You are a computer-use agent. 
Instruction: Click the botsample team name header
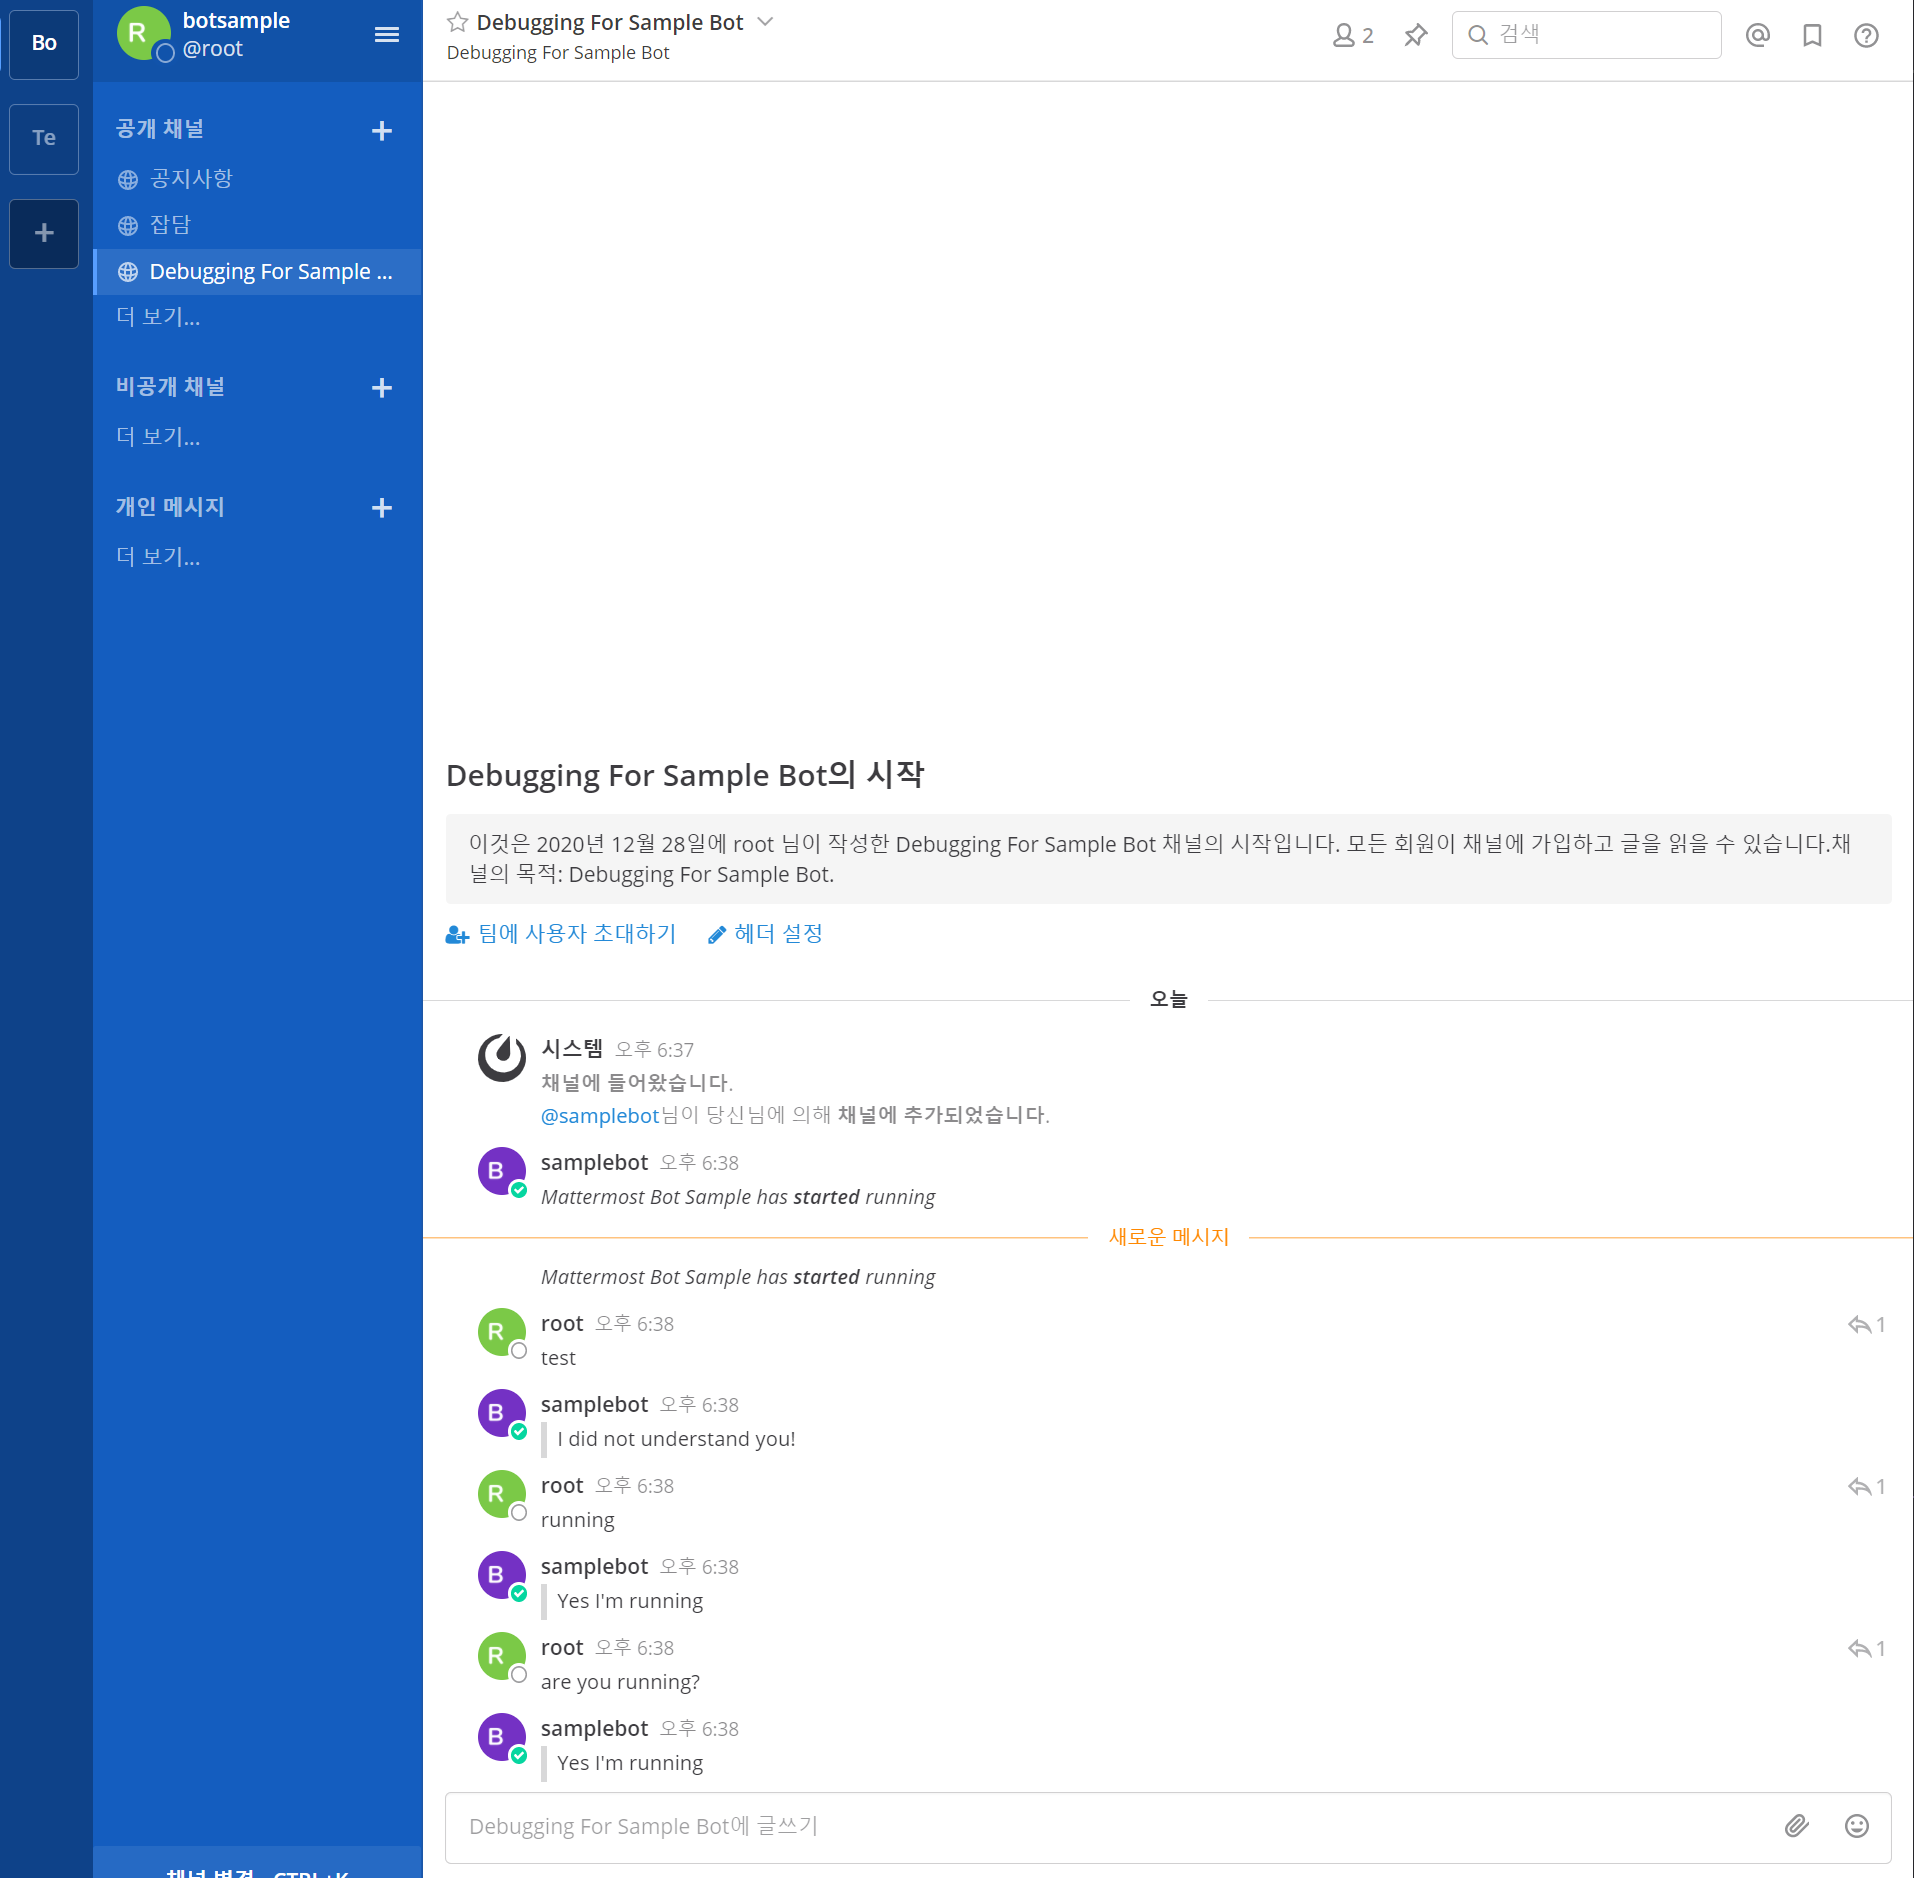click(x=236, y=21)
